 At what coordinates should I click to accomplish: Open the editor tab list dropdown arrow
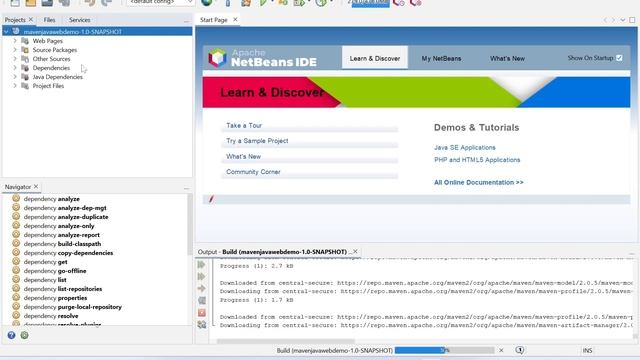(622, 20)
